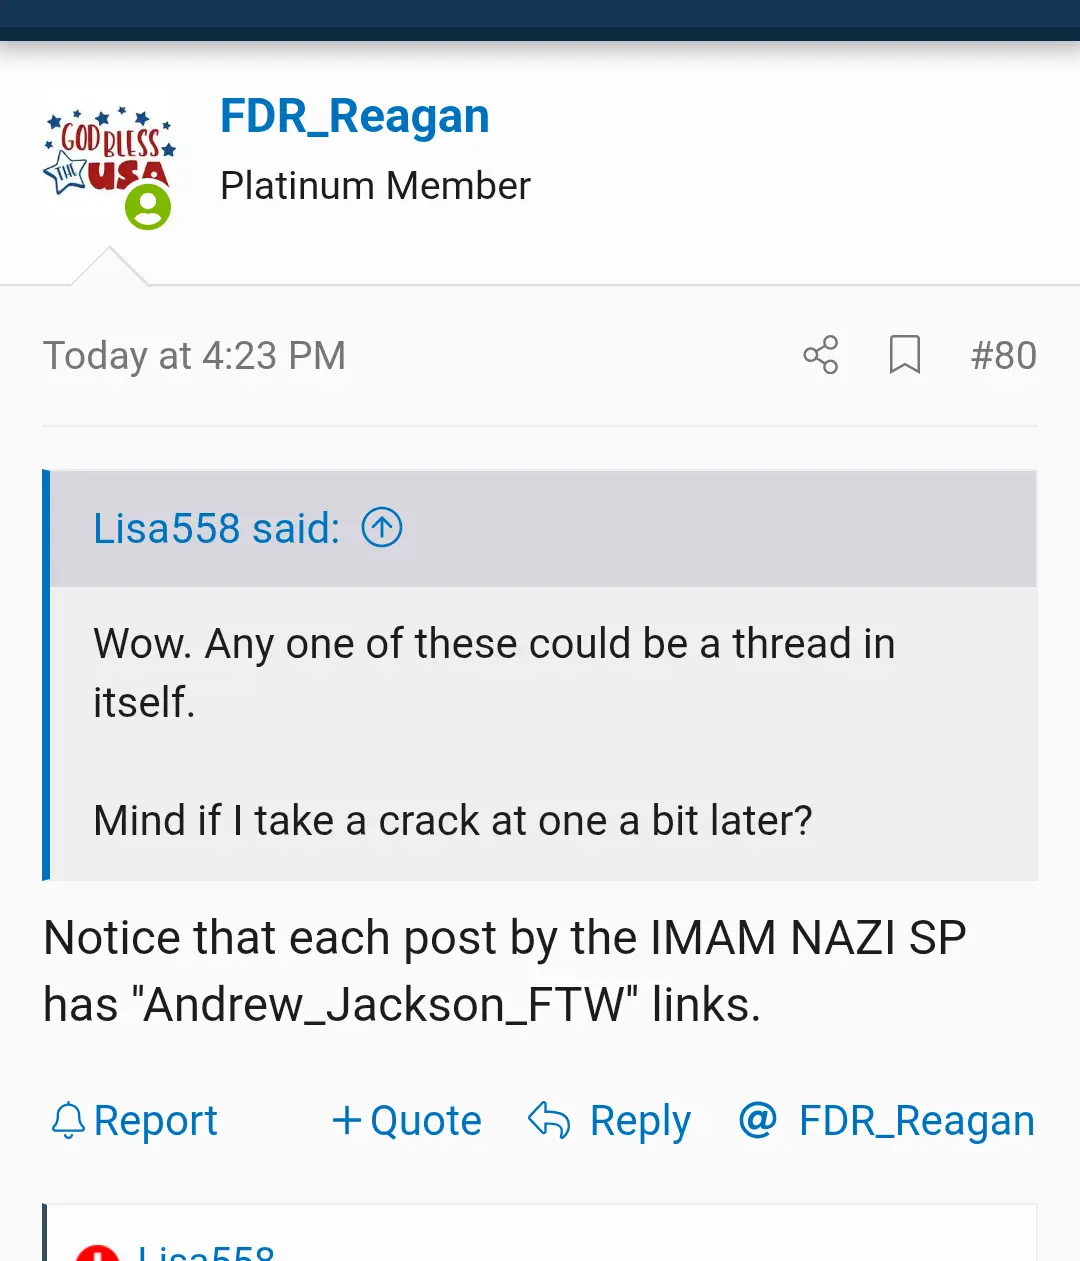Click the Reply button label

pyautogui.click(x=640, y=1121)
